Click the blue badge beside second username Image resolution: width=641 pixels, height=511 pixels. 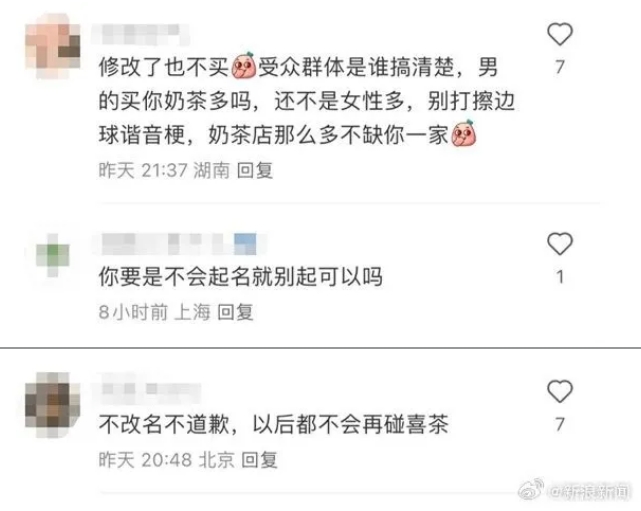pyautogui.click(x=245, y=244)
